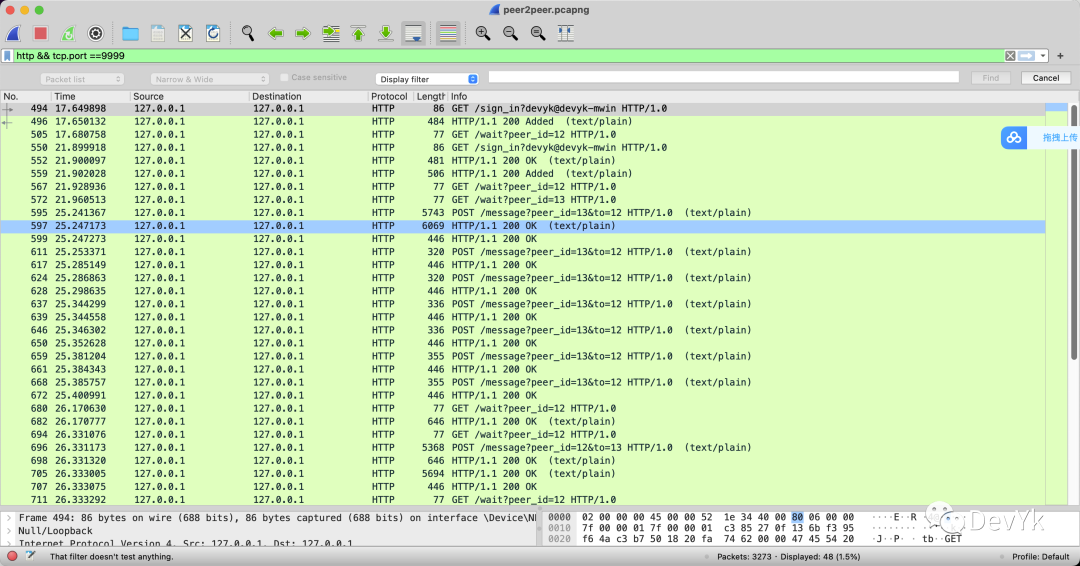This screenshot has width=1080, height=566.
Task: Click the resize columns icon
Action: [565, 33]
